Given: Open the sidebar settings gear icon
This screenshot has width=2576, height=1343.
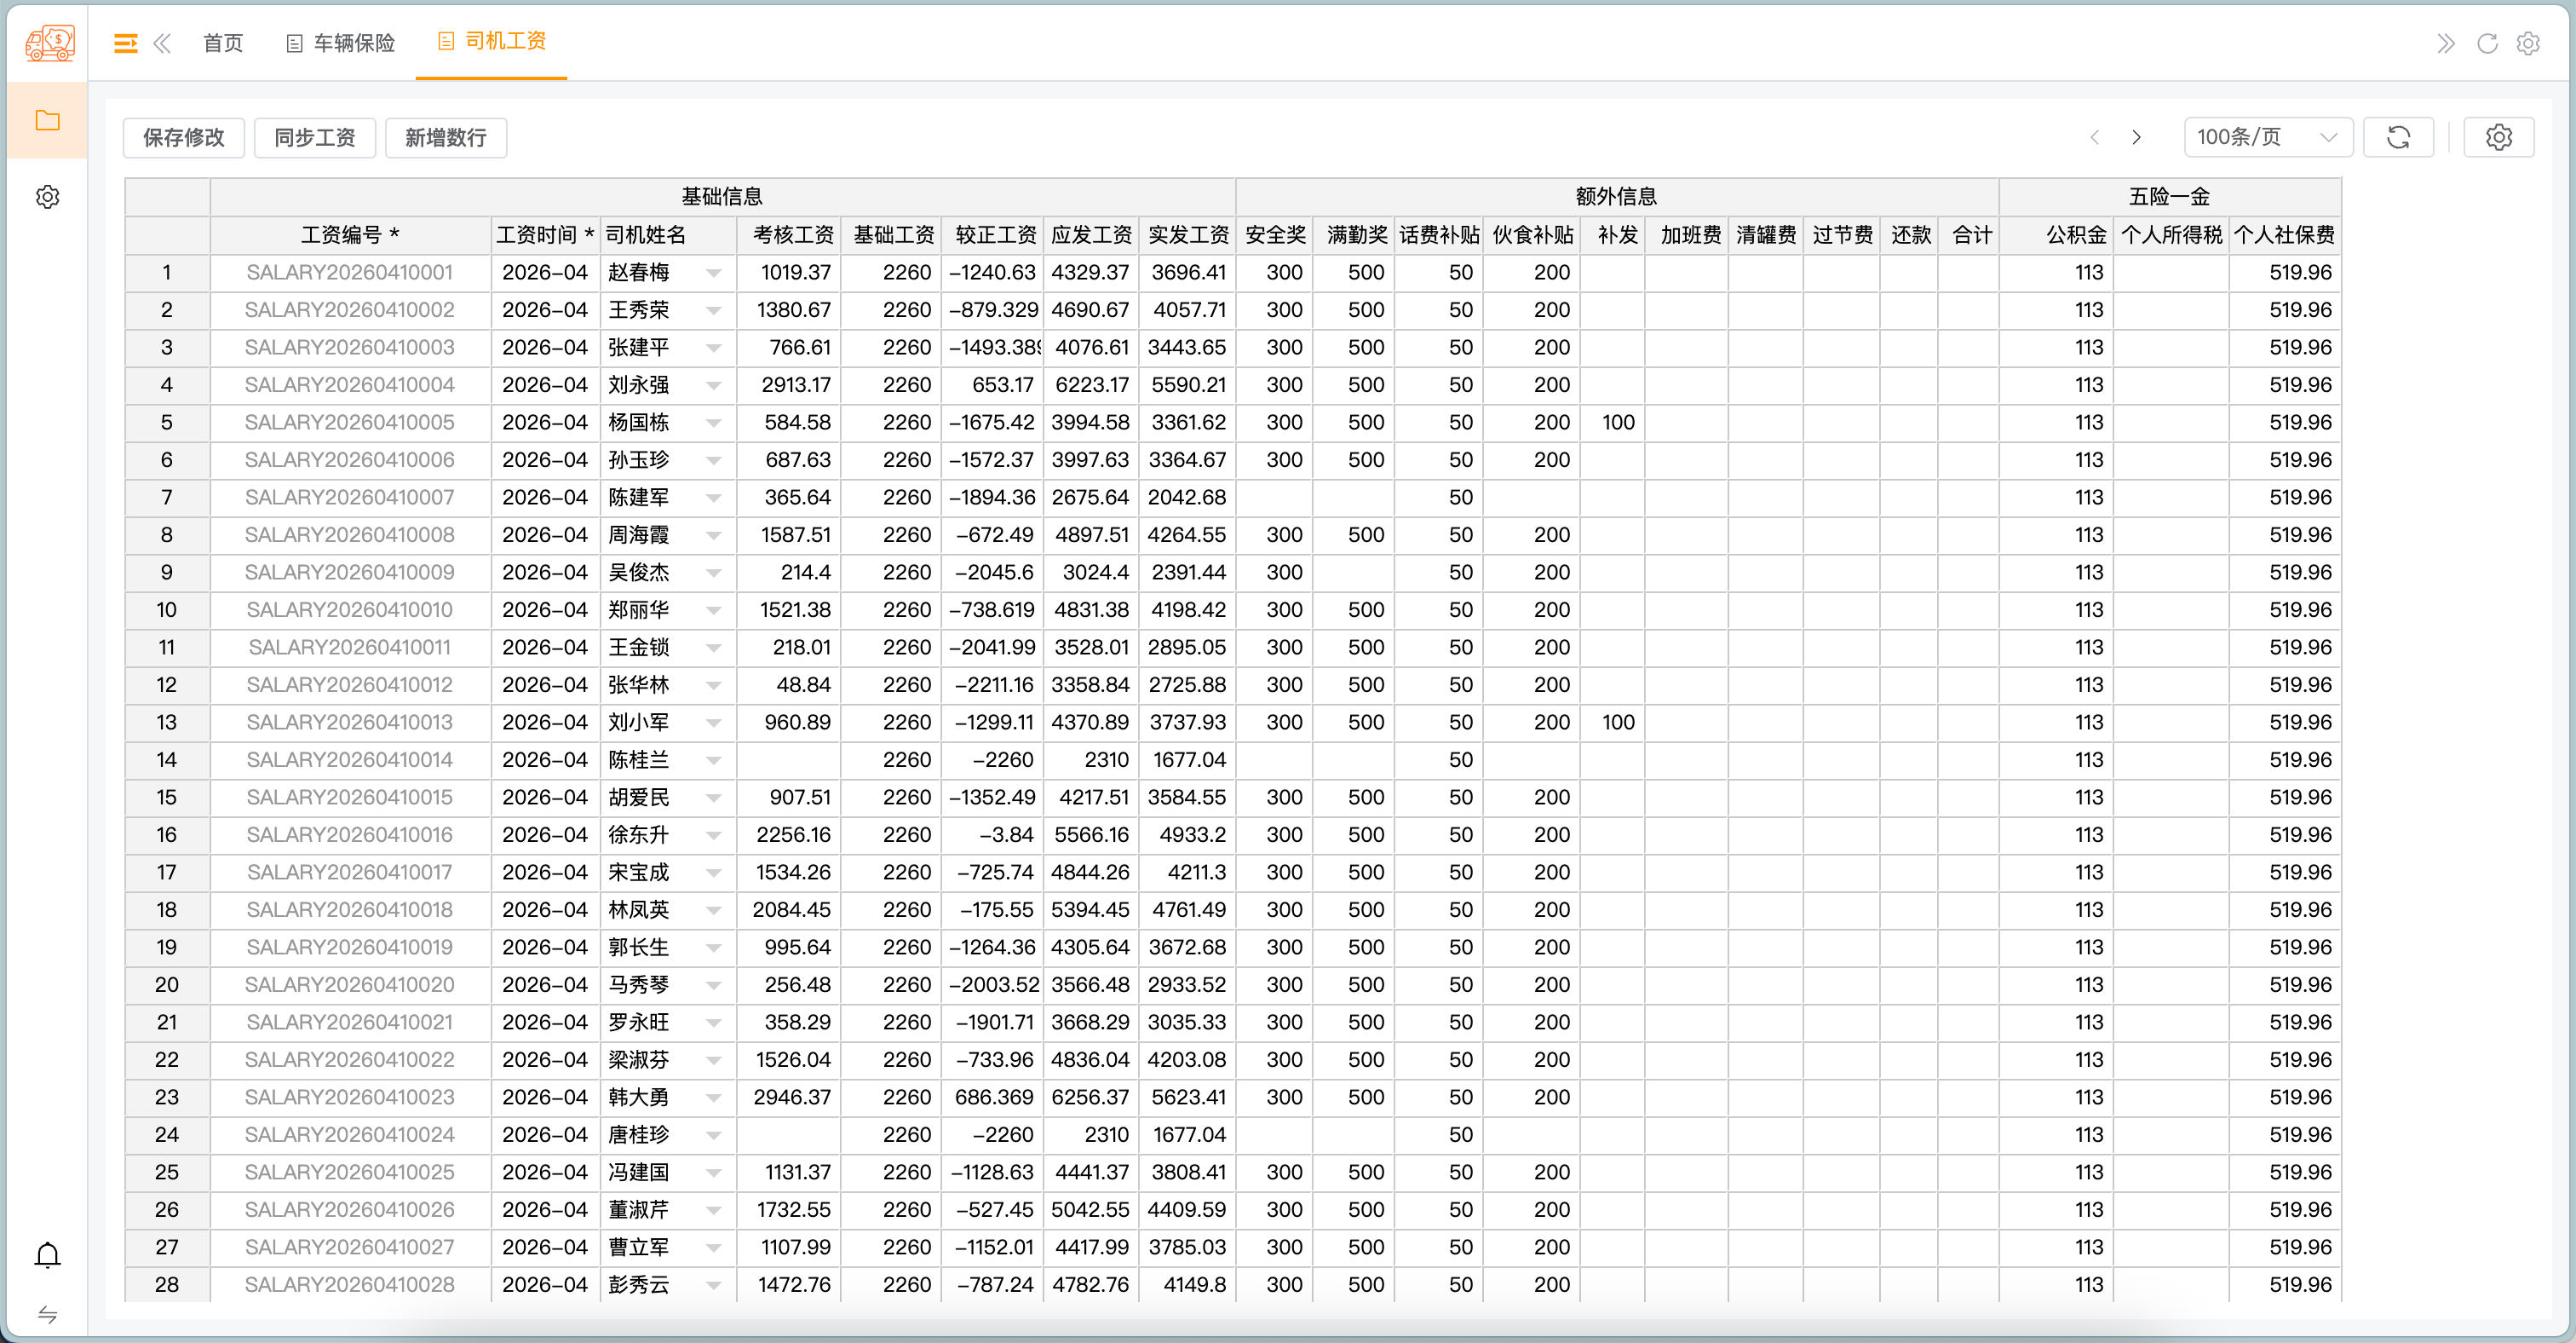Looking at the screenshot, I should pos(47,197).
